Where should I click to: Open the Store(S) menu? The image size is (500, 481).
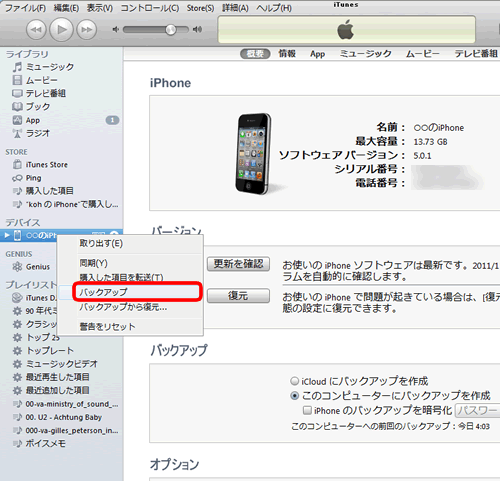point(200,8)
